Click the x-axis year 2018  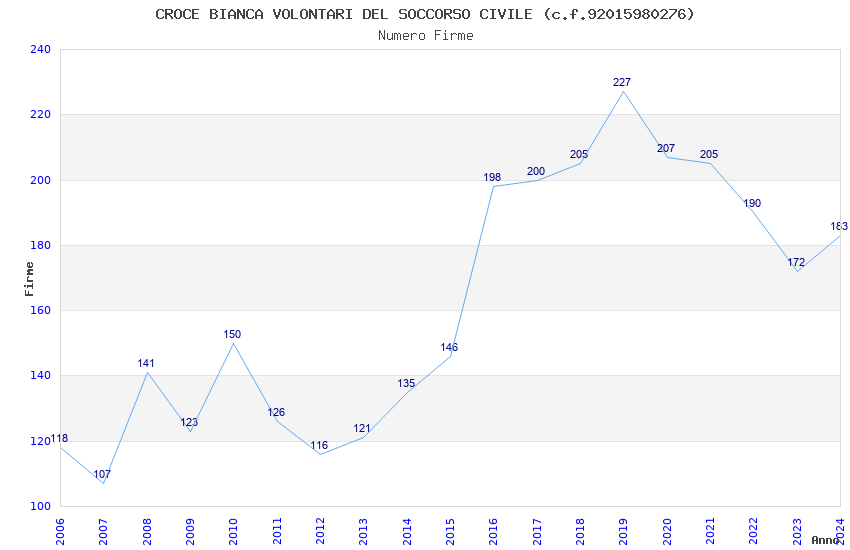[580, 531]
